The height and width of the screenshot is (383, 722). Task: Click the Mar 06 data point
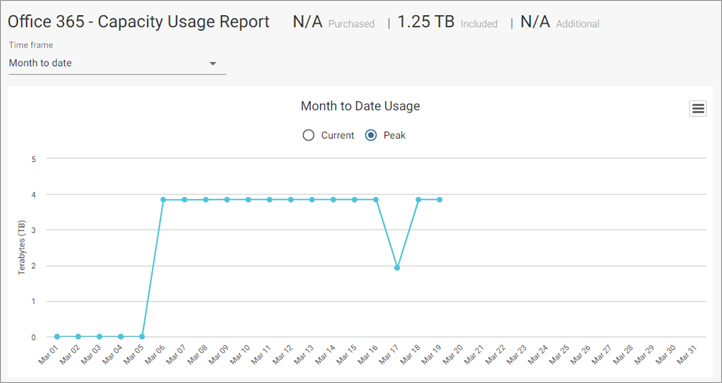[163, 200]
